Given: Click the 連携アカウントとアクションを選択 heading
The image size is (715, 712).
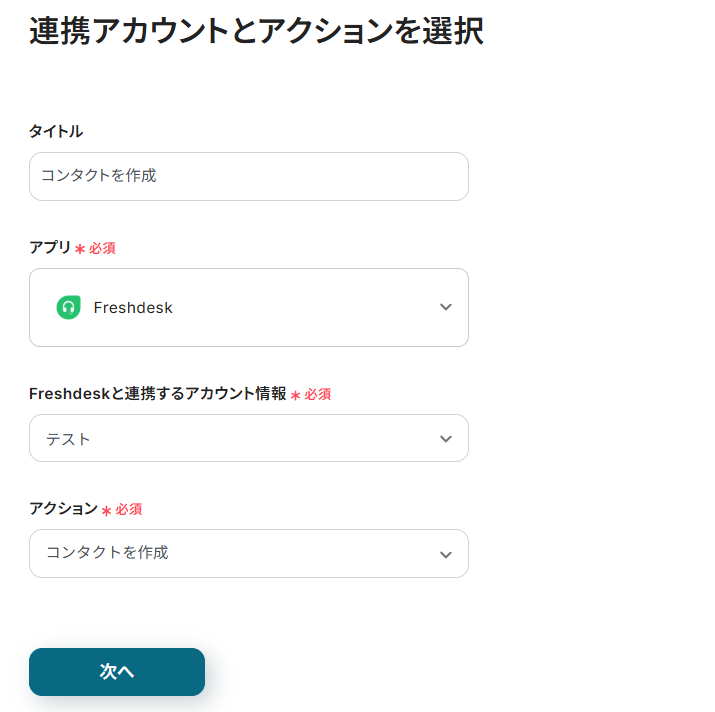Looking at the screenshot, I should (256, 31).
